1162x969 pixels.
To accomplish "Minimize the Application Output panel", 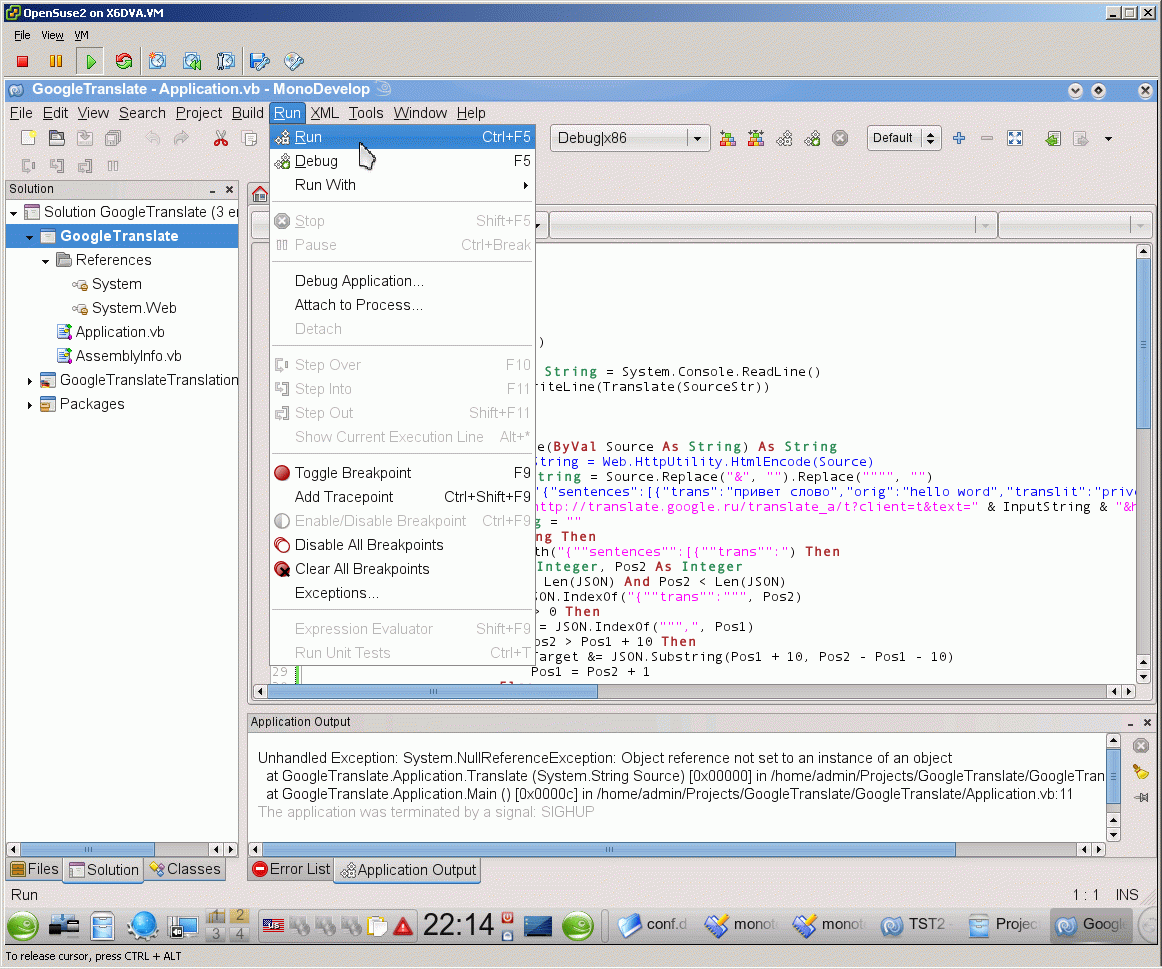I will coord(1130,723).
